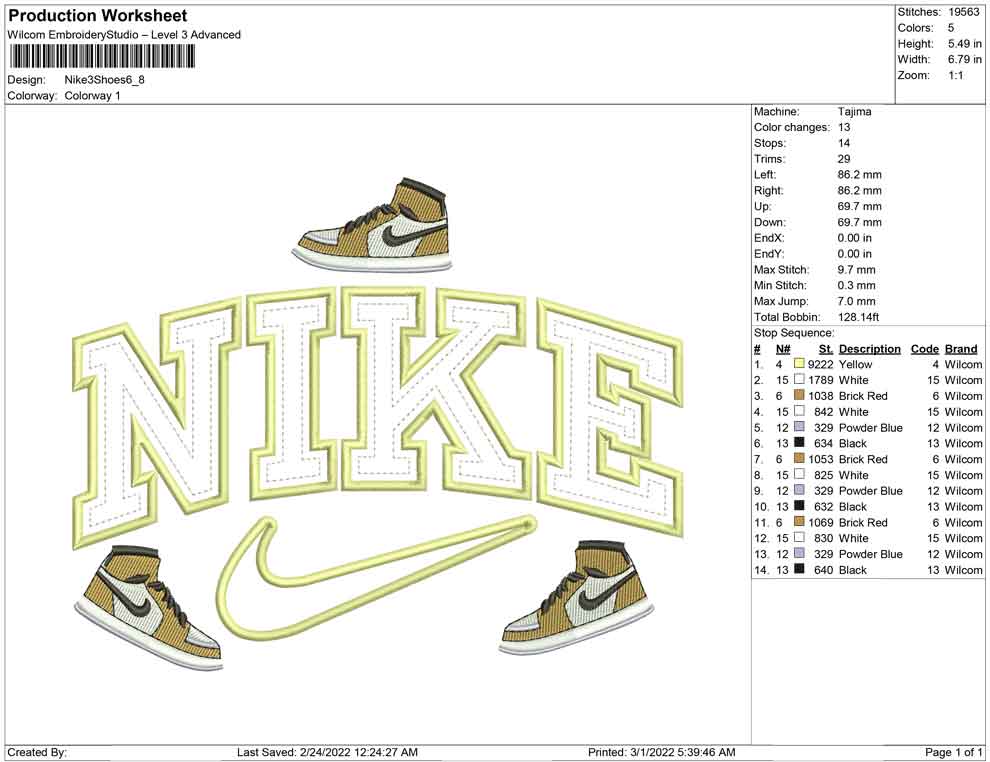
Task: Click the 'Code' column header
Action: [x=924, y=348]
